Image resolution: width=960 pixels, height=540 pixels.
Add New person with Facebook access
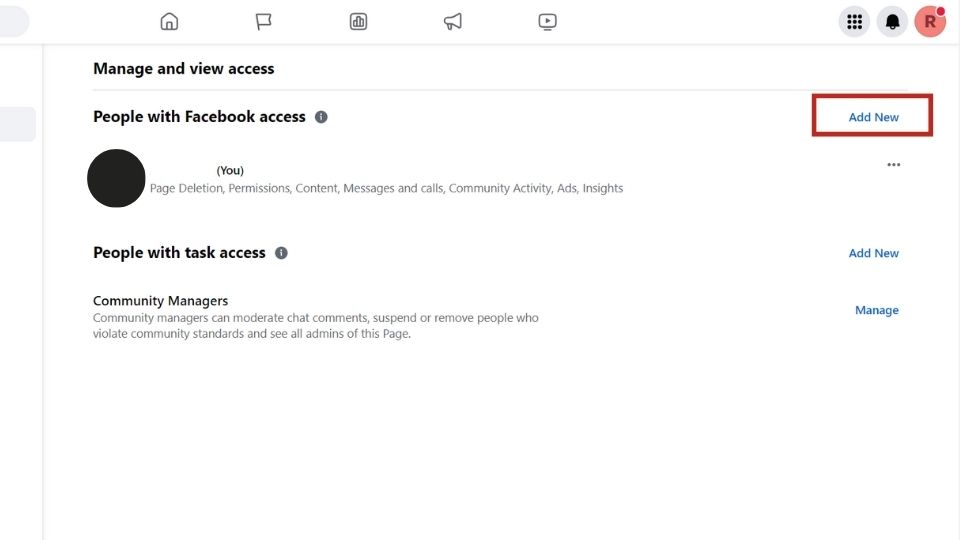point(873,117)
